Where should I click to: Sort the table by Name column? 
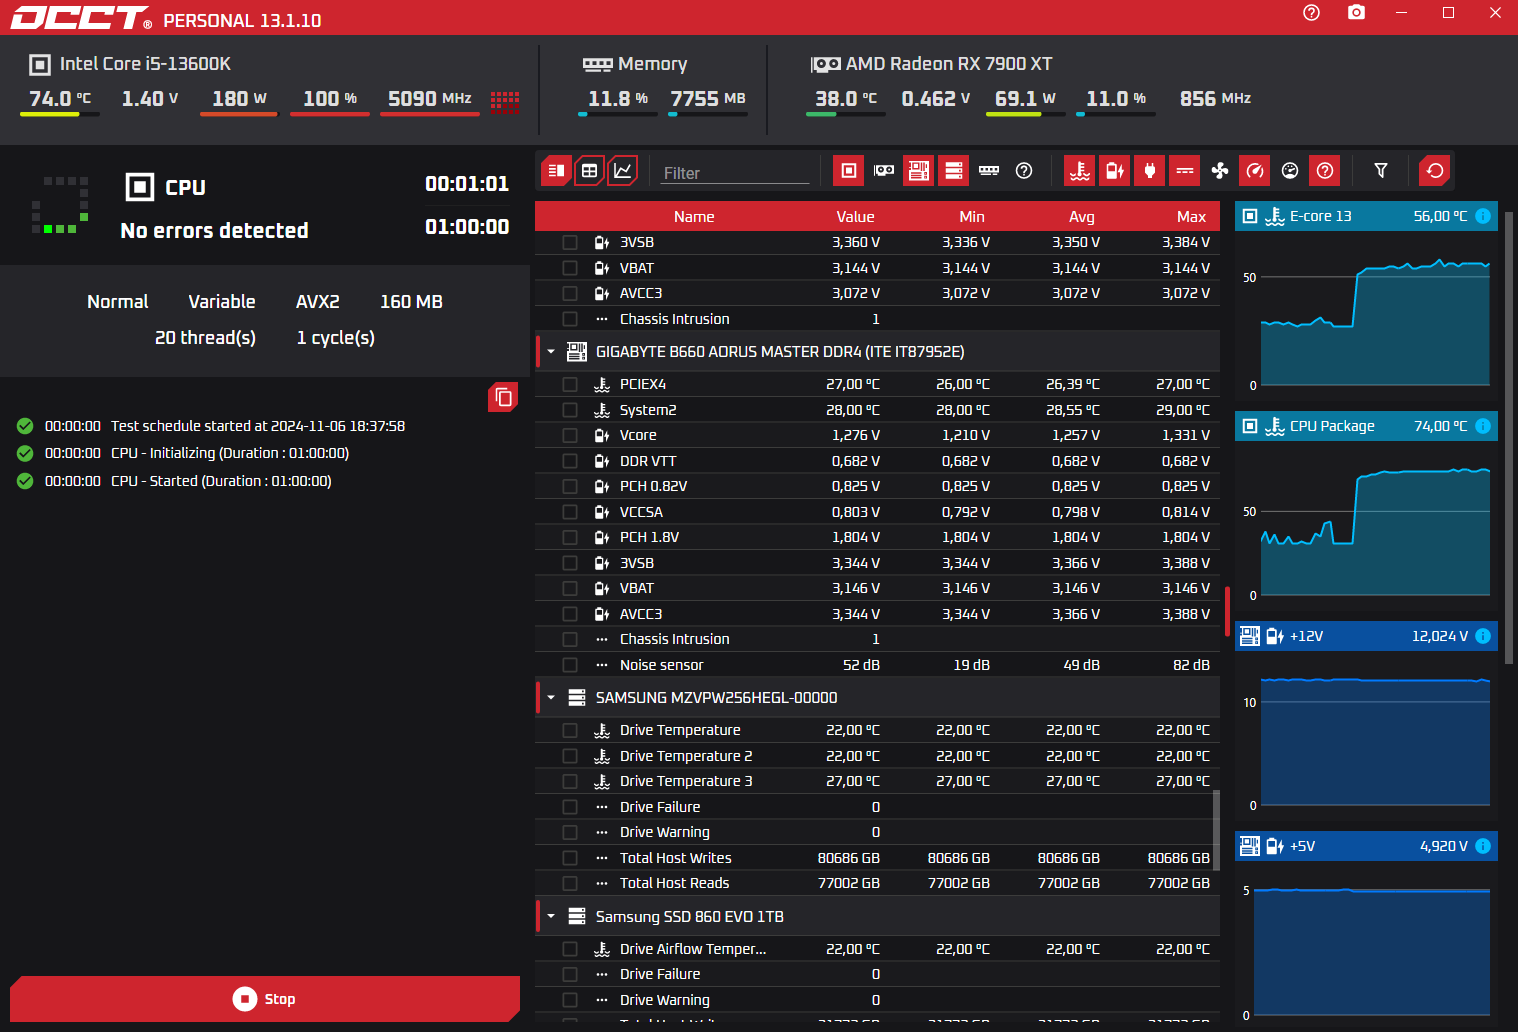(694, 217)
